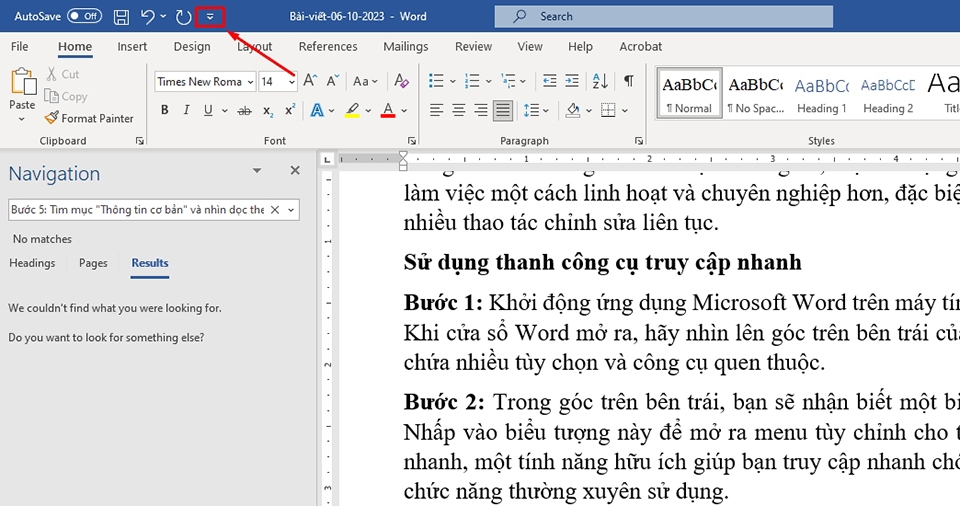Toggle superscript formatting
This screenshot has height=506, width=960.
pos(290,110)
